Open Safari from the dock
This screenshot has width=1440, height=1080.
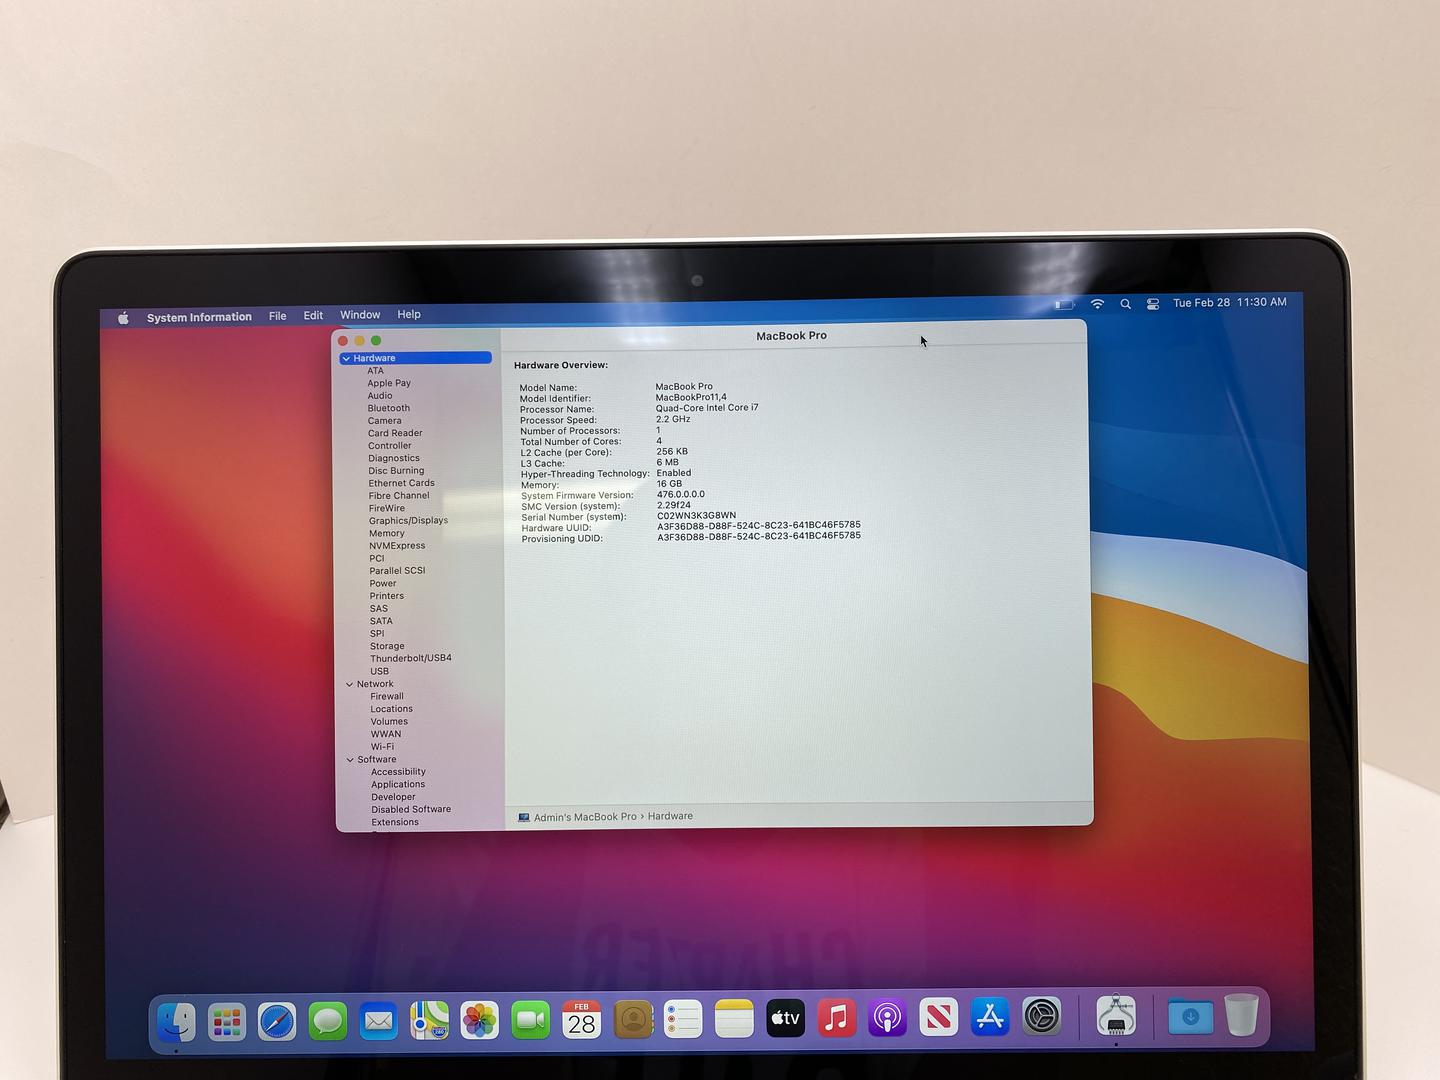(x=277, y=1021)
